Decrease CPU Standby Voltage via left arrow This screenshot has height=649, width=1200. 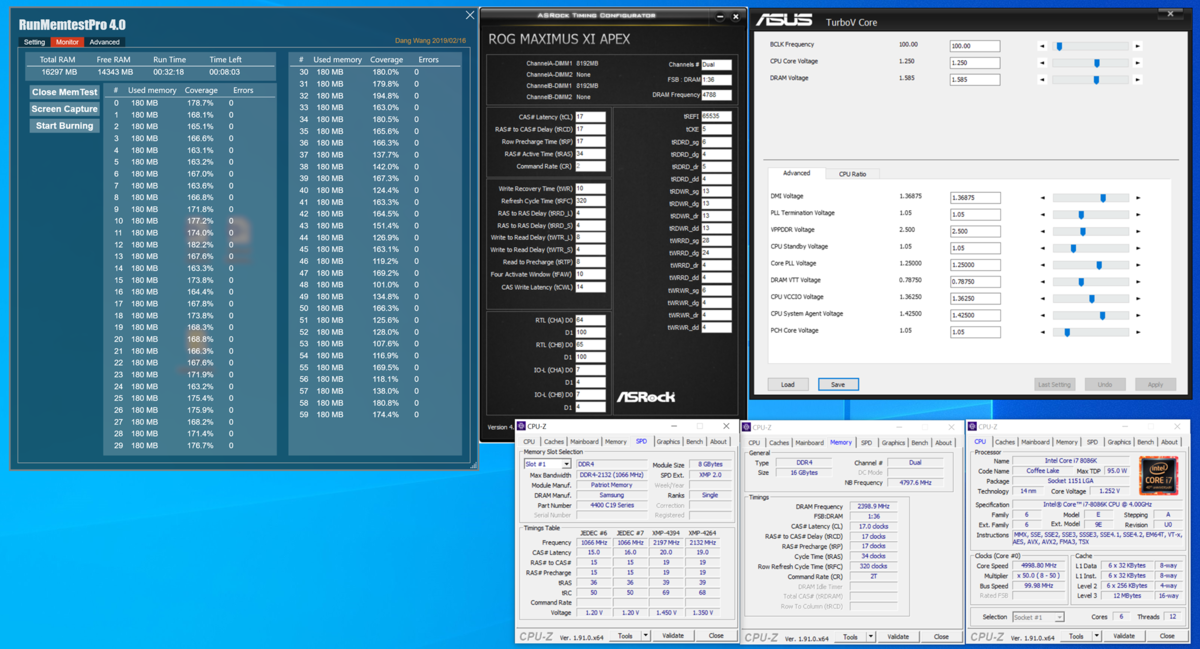tap(1043, 248)
